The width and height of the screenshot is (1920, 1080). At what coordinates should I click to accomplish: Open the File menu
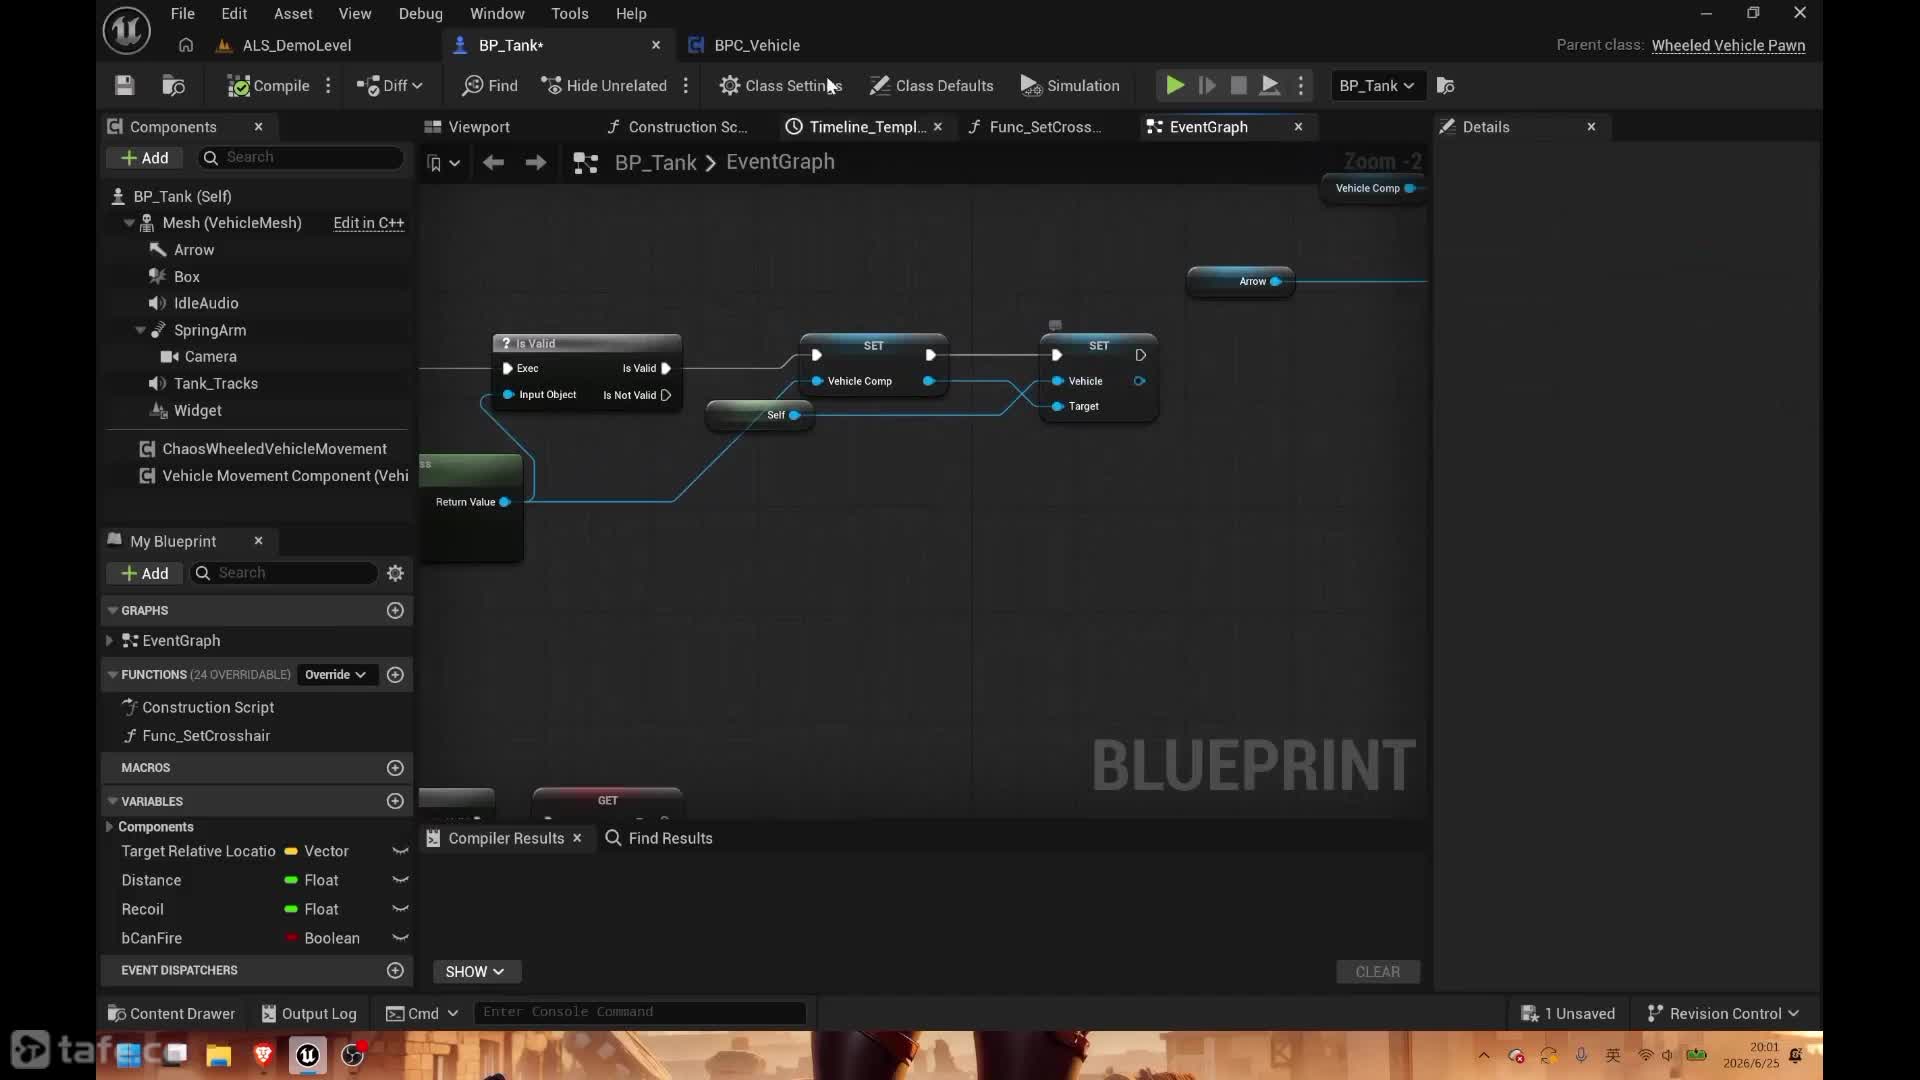pos(183,14)
